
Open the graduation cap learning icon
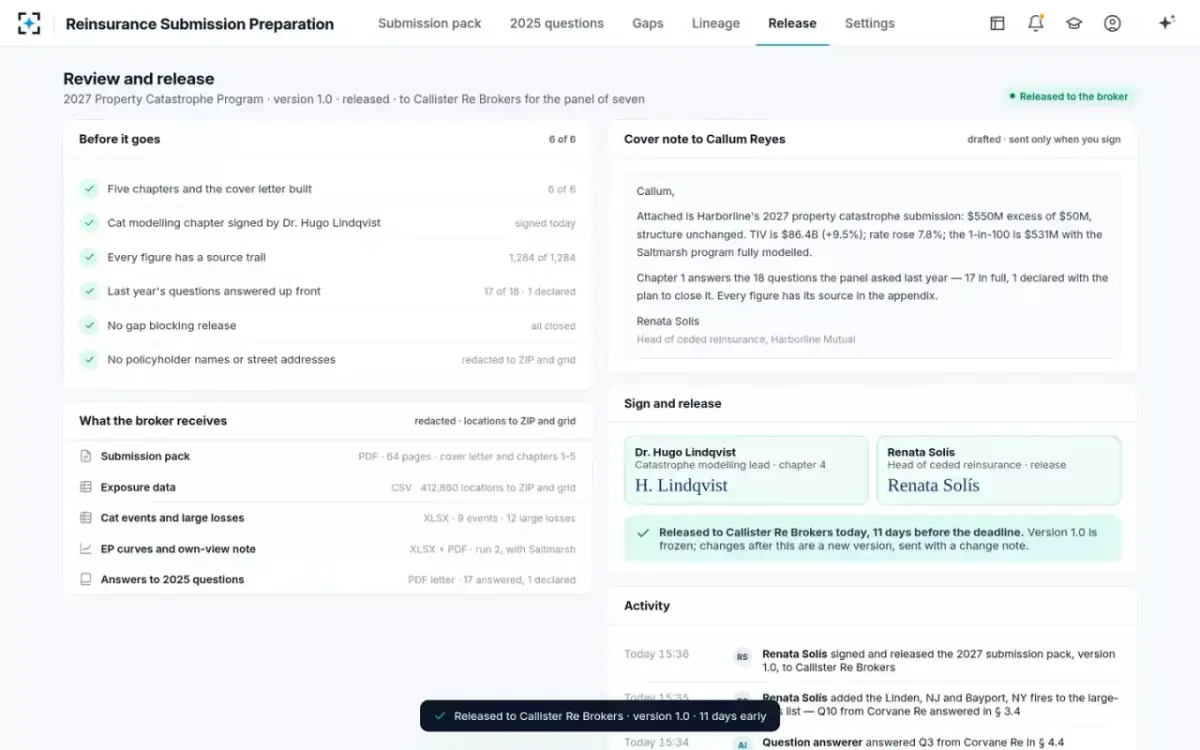(x=1074, y=23)
